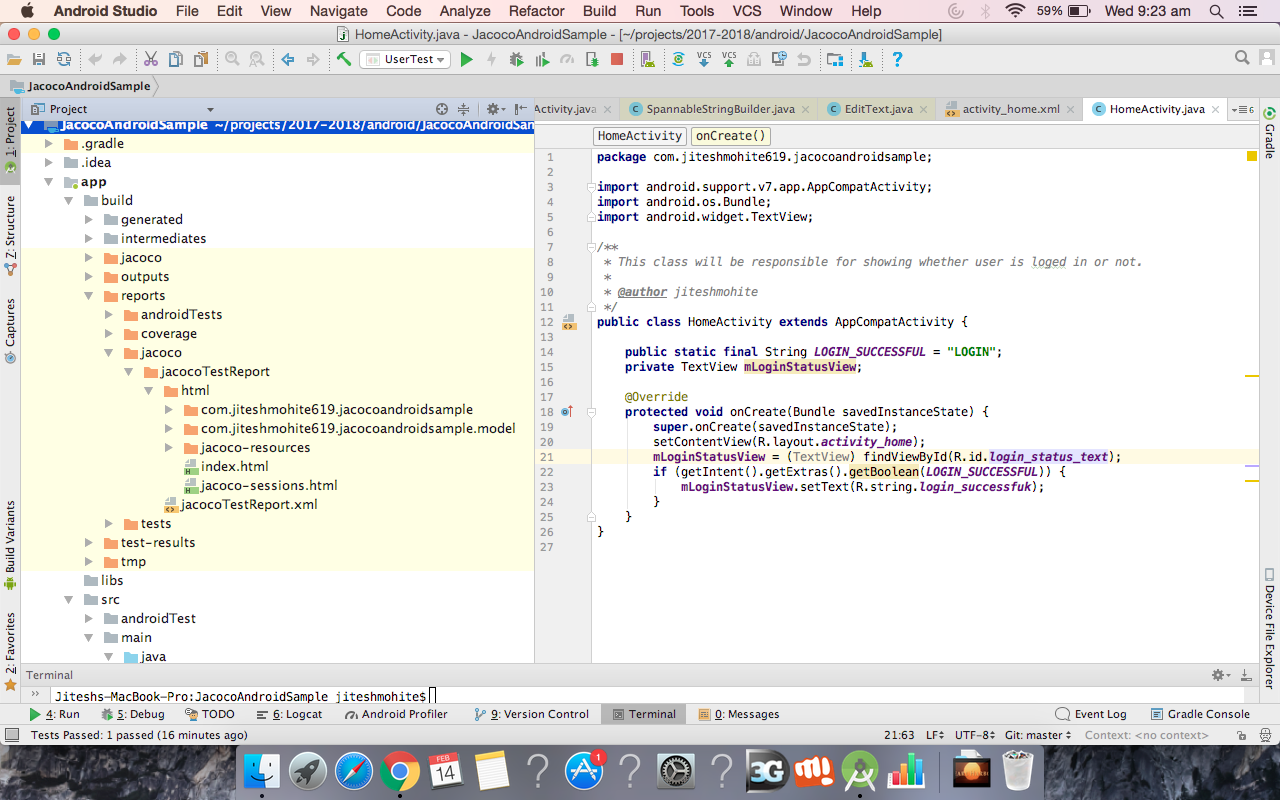The height and width of the screenshot is (800, 1280).
Task: Click the Synchronize toolbar icon
Action: [64, 59]
